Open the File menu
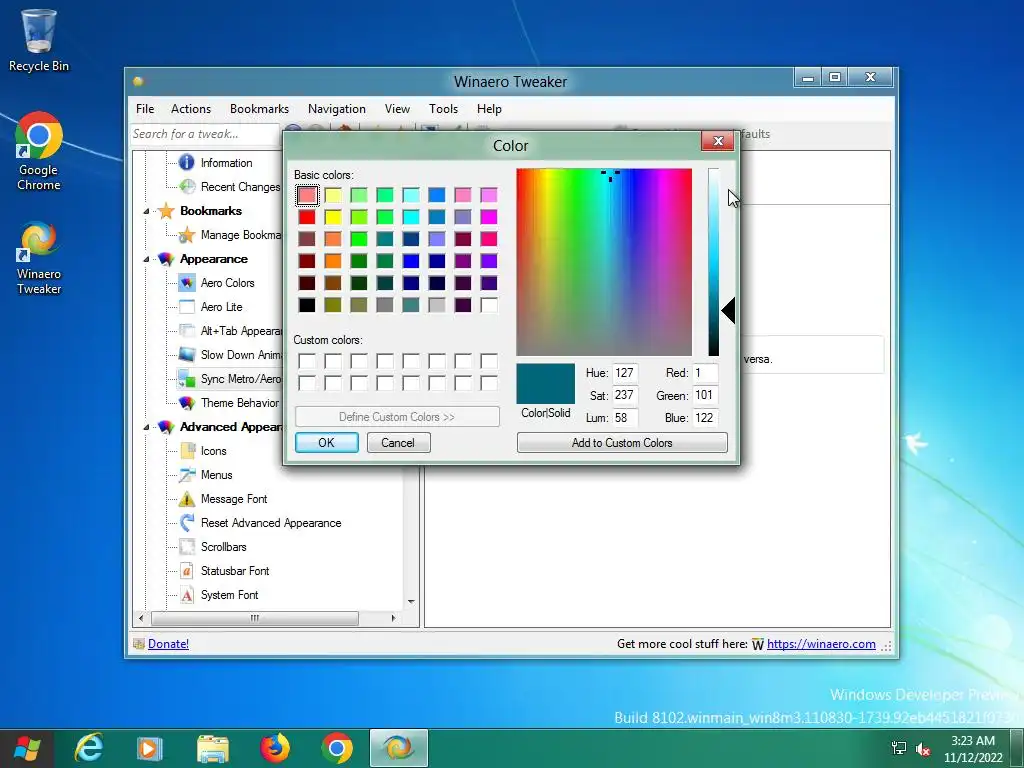 145,109
